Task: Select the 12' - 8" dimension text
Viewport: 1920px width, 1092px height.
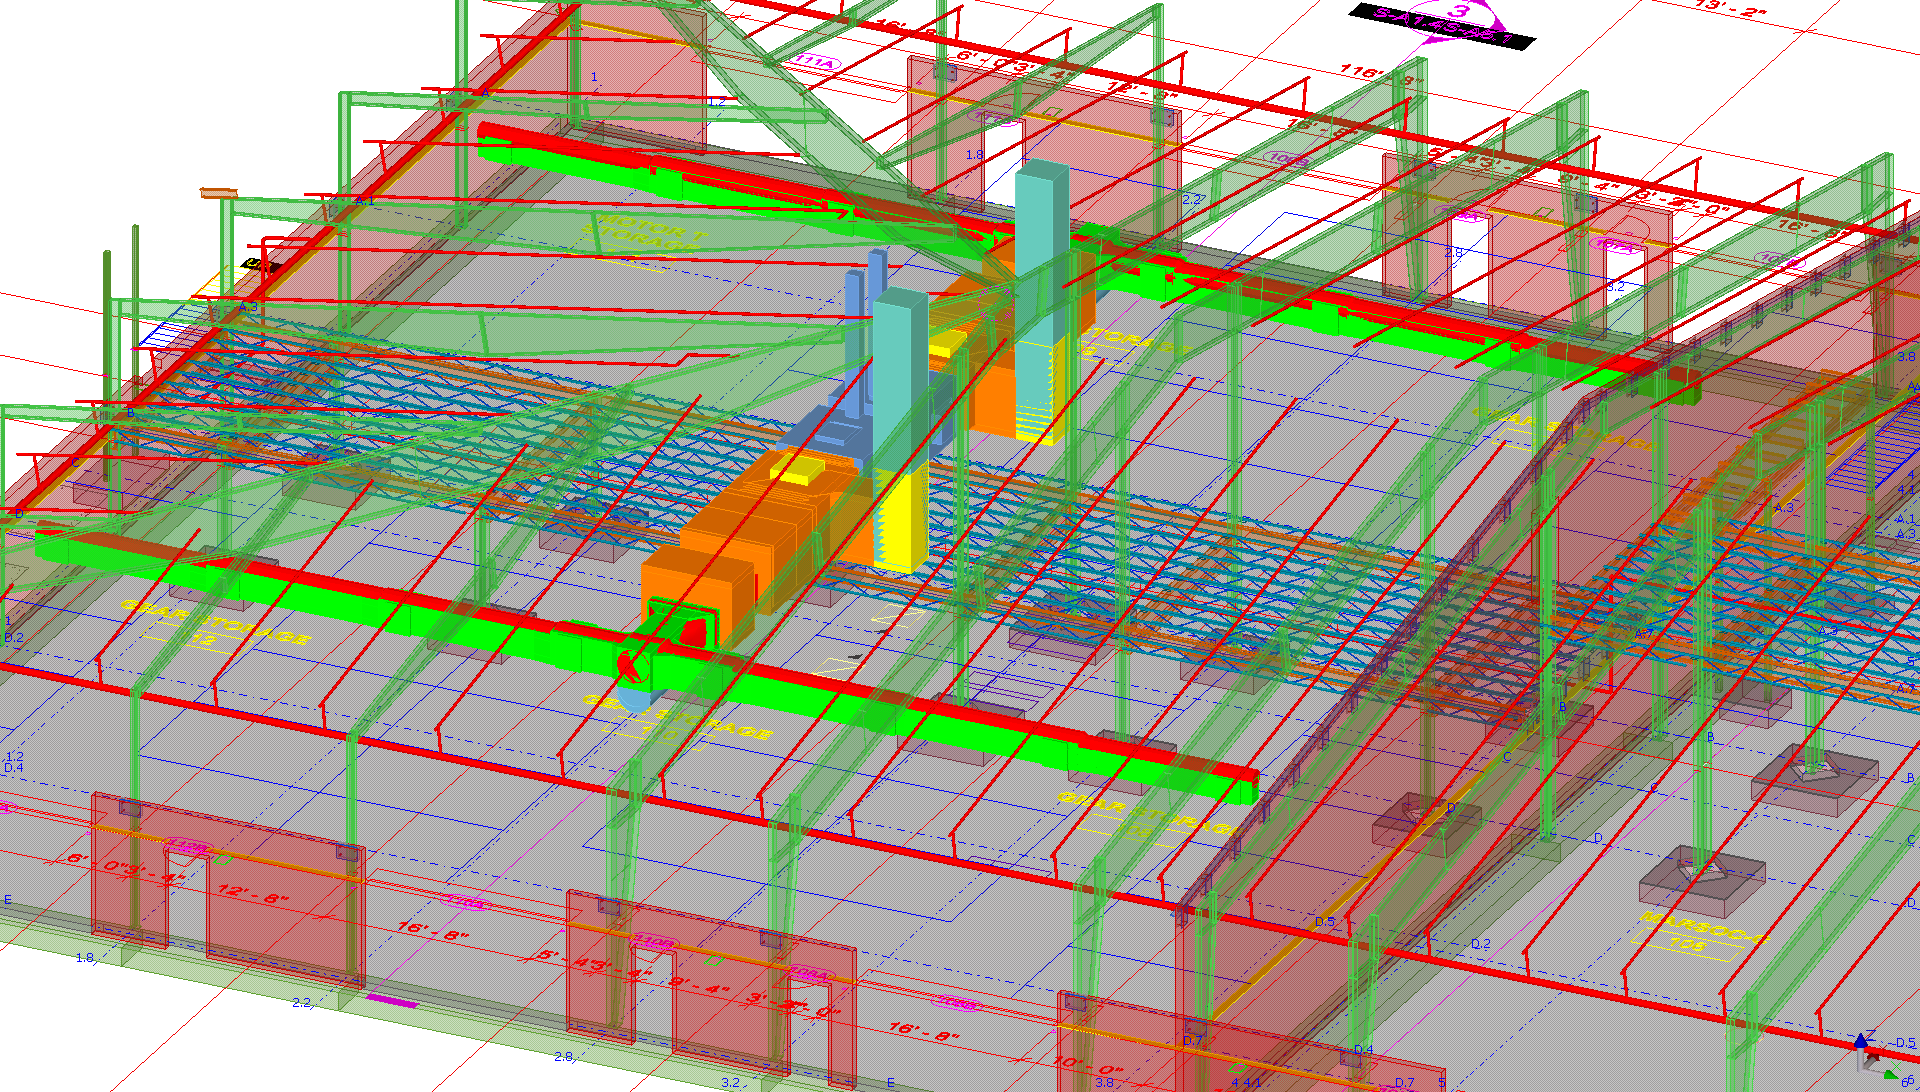Action: tap(251, 893)
